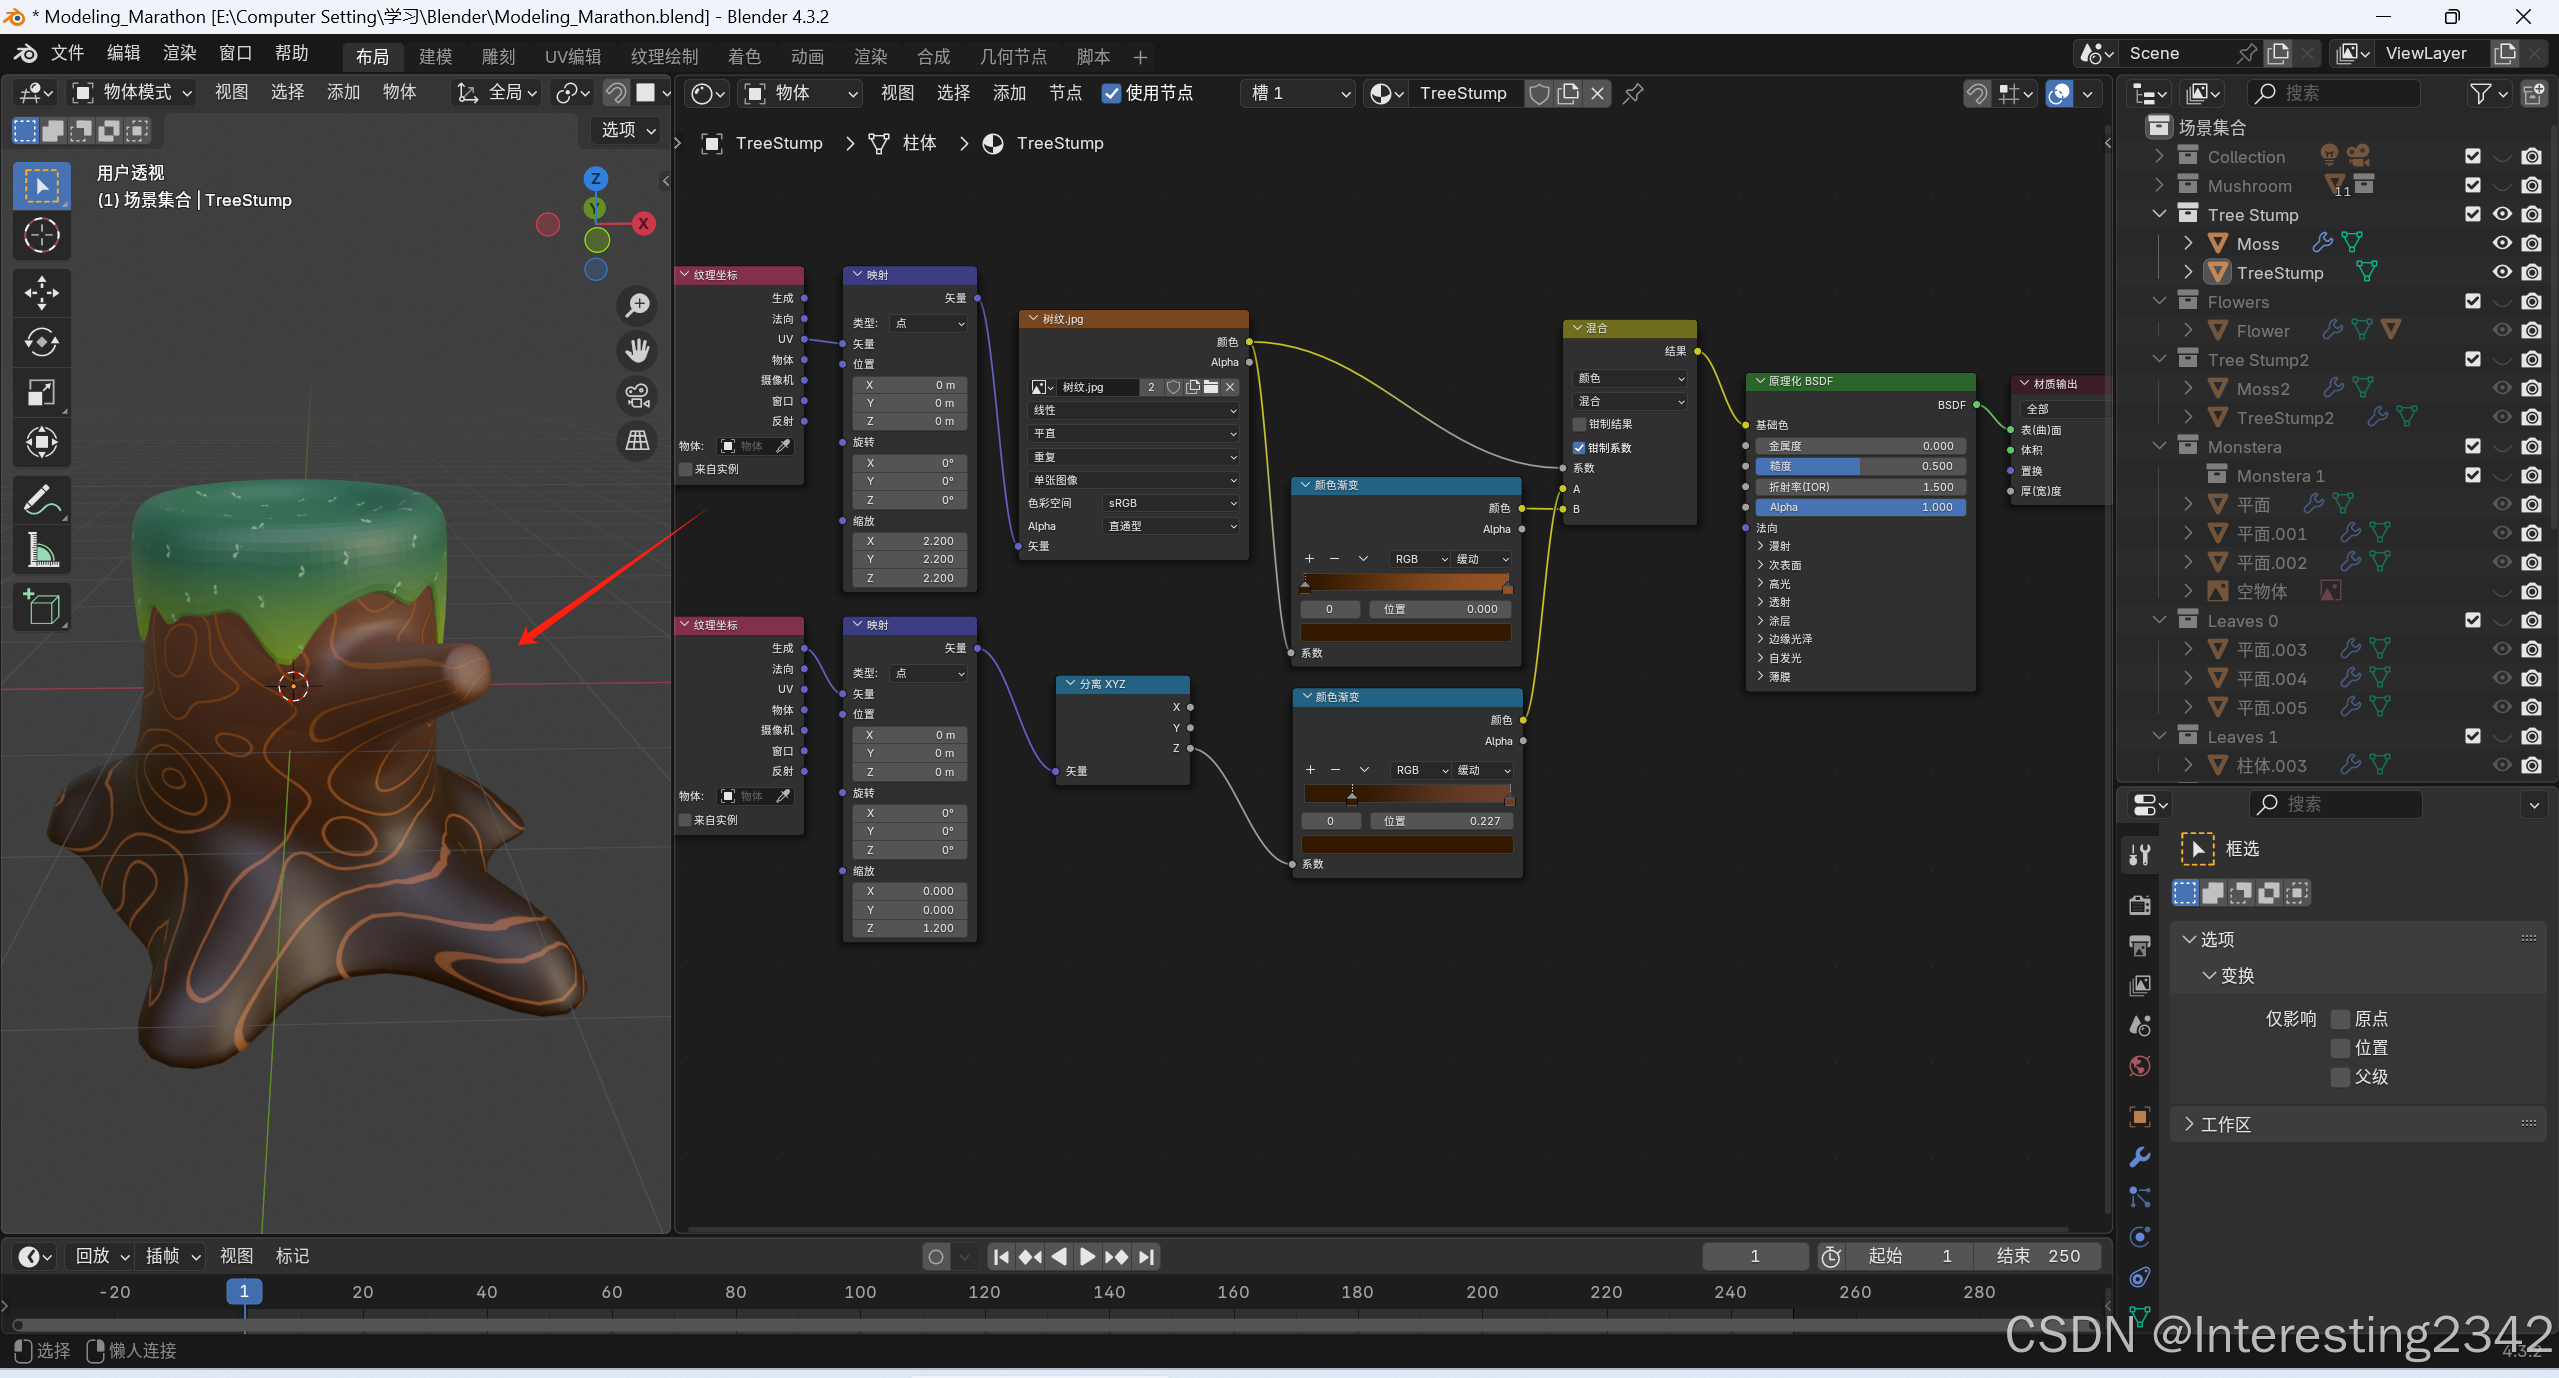2559x1378 pixels.
Task: Expand the Mushroom collection
Action: coord(2159,185)
